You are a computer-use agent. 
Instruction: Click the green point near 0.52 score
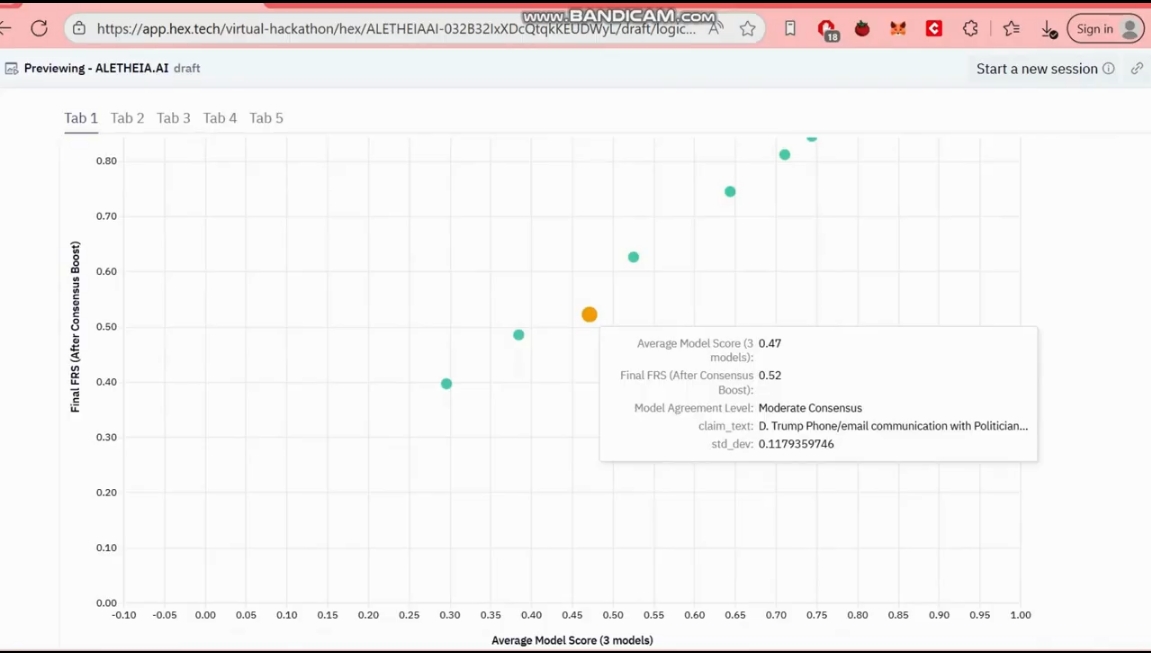tap(633, 257)
